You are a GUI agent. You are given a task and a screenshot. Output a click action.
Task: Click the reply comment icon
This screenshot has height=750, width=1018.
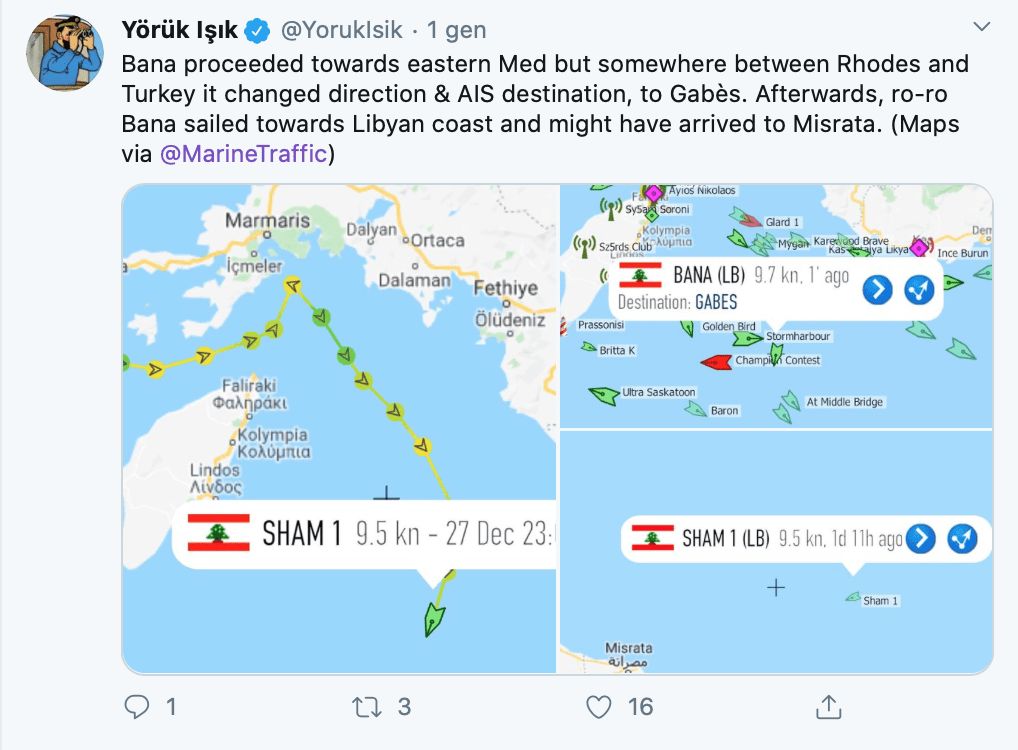click(x=137, y=707)
